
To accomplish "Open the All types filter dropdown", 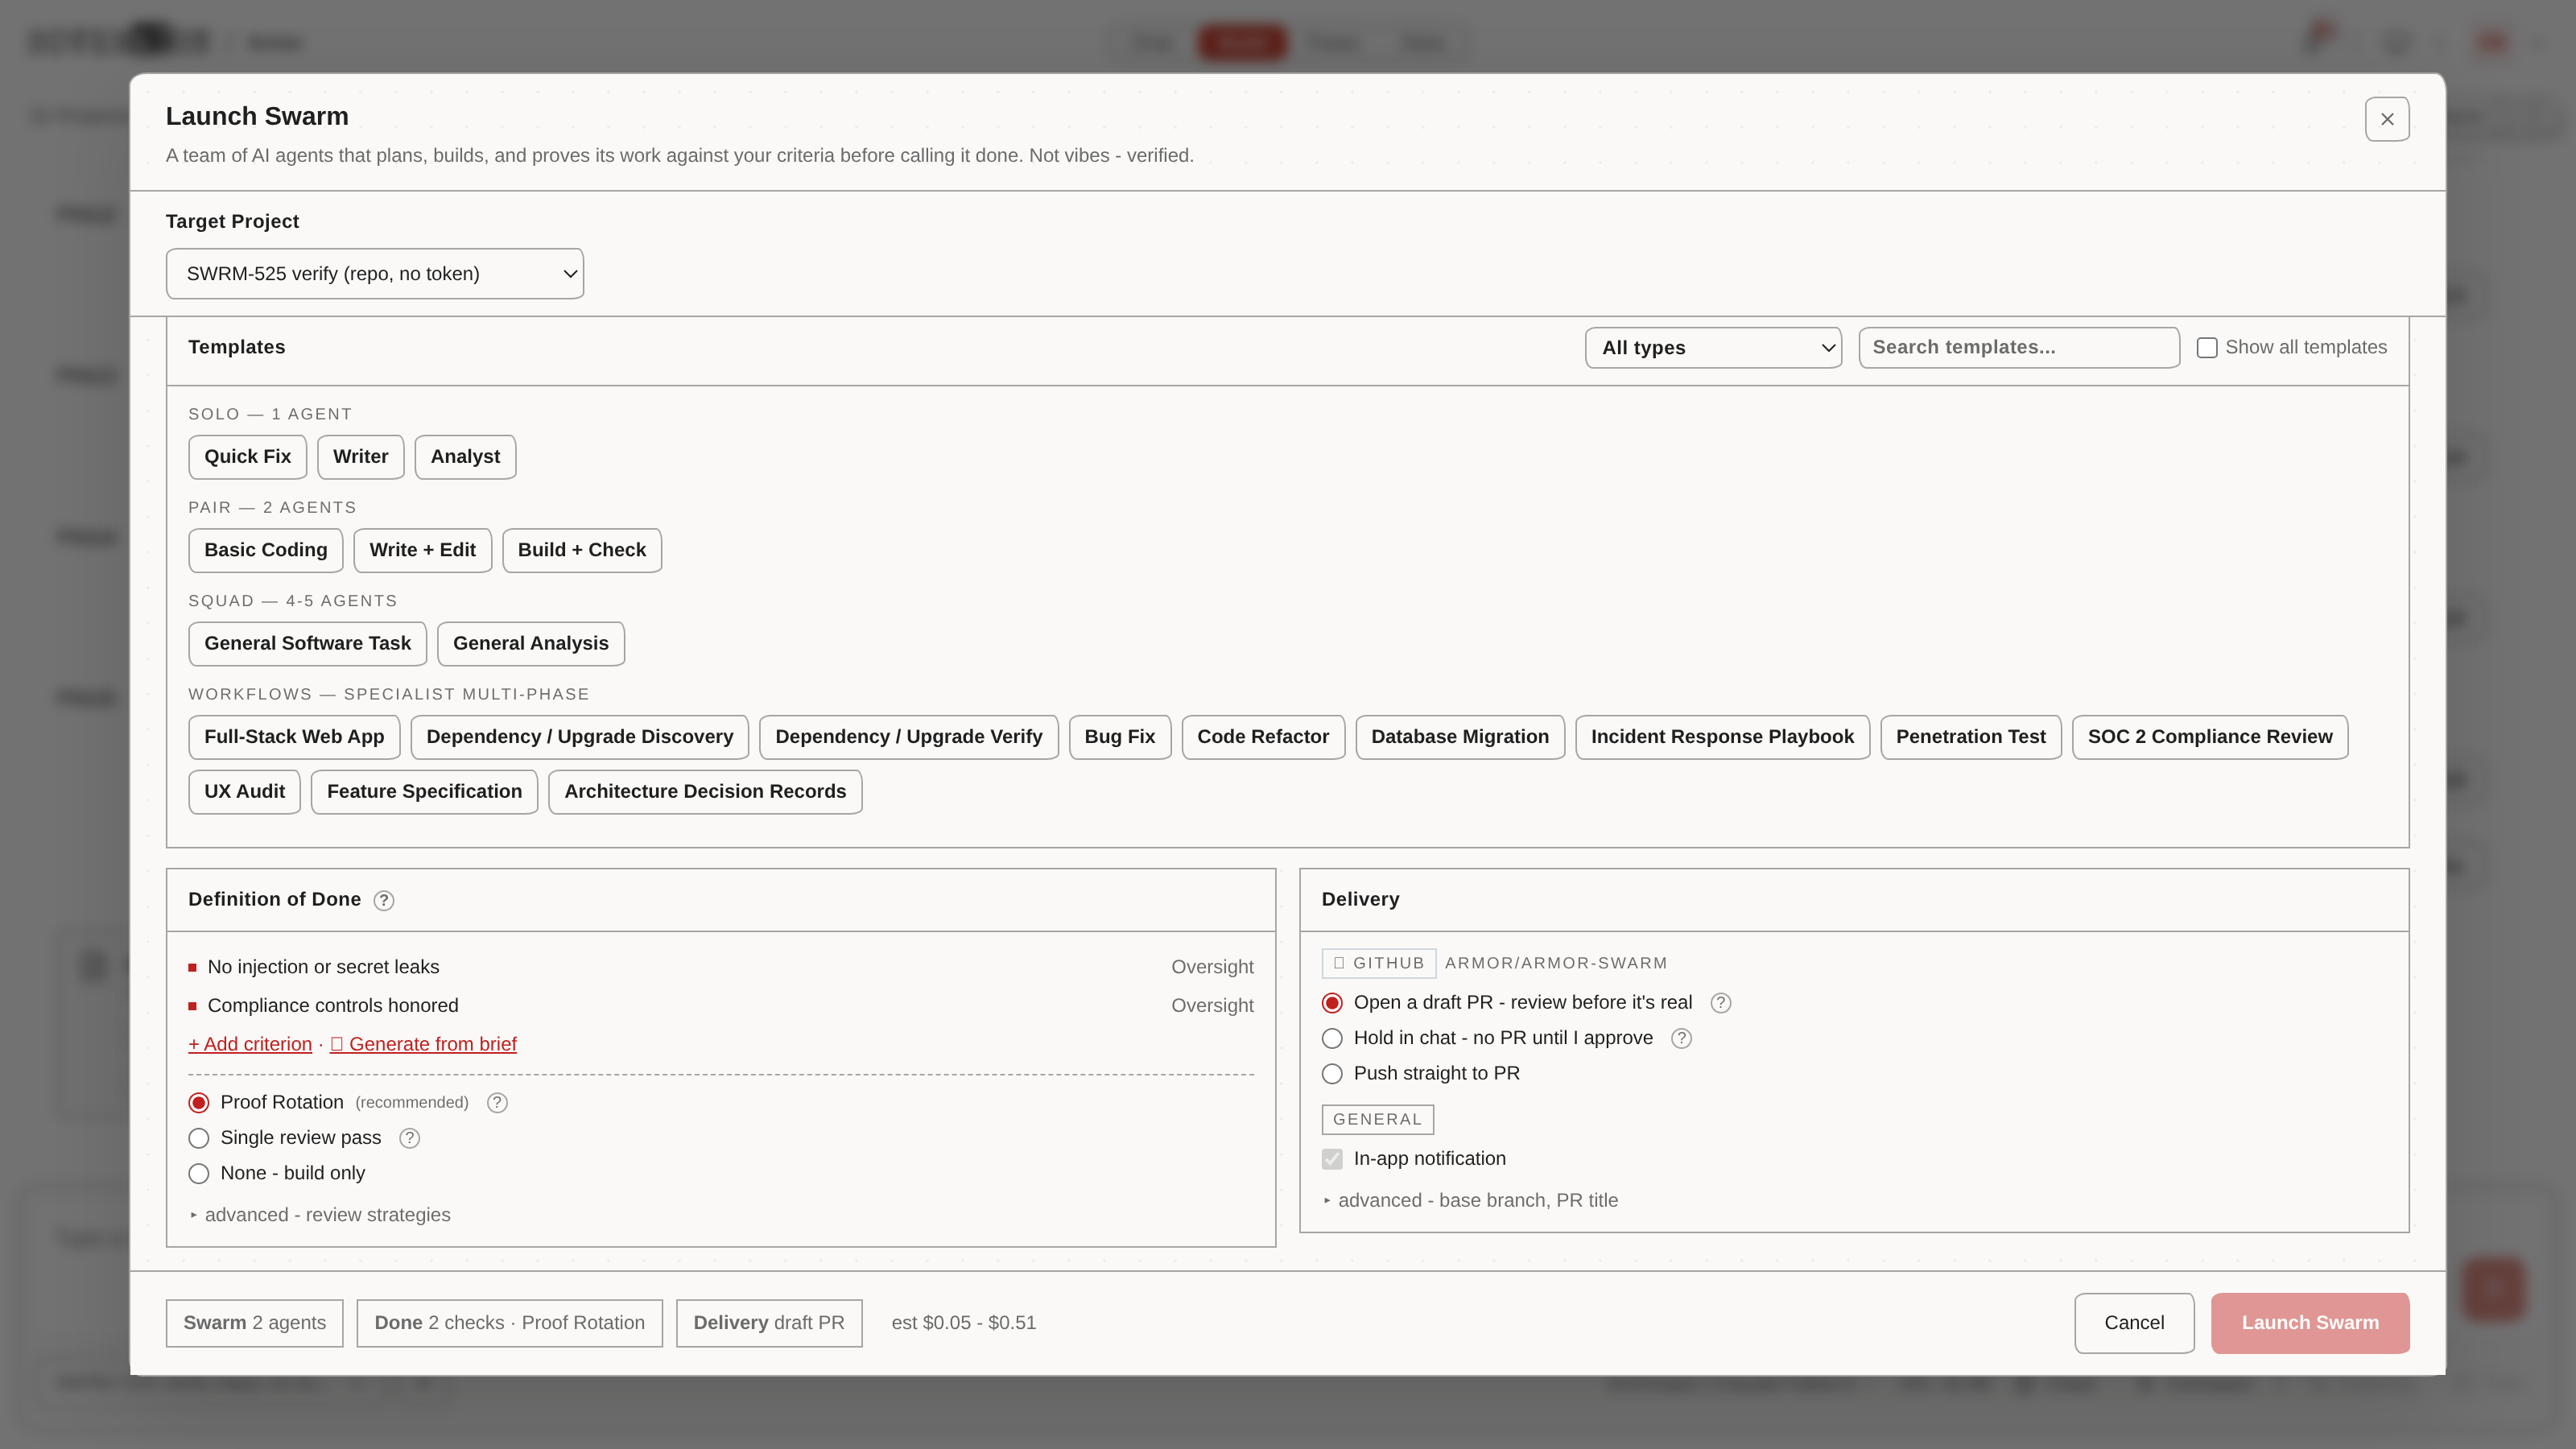I will click(x=1713, y=347).
